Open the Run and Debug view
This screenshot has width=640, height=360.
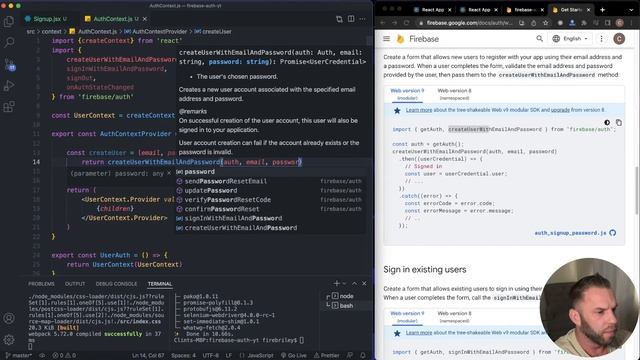[x=9, y=86]
